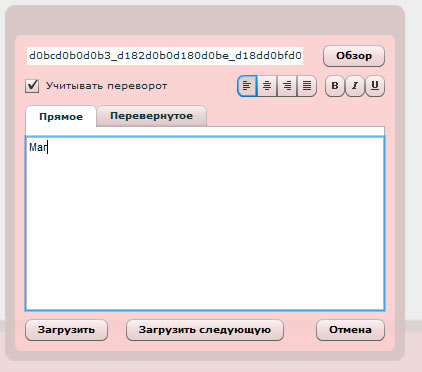
Task: Toggle bold formatting (B)
Action: tap(335, 86)
